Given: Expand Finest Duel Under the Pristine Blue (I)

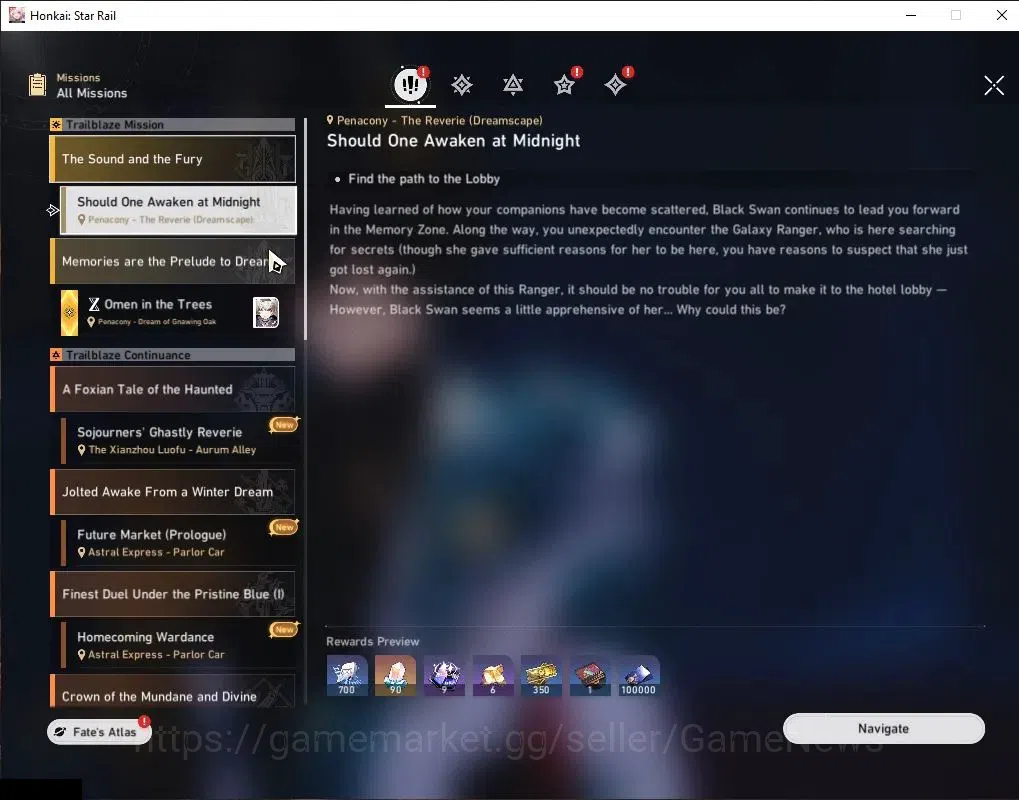Looking at the screenshot, I should [x=173, y=594].
